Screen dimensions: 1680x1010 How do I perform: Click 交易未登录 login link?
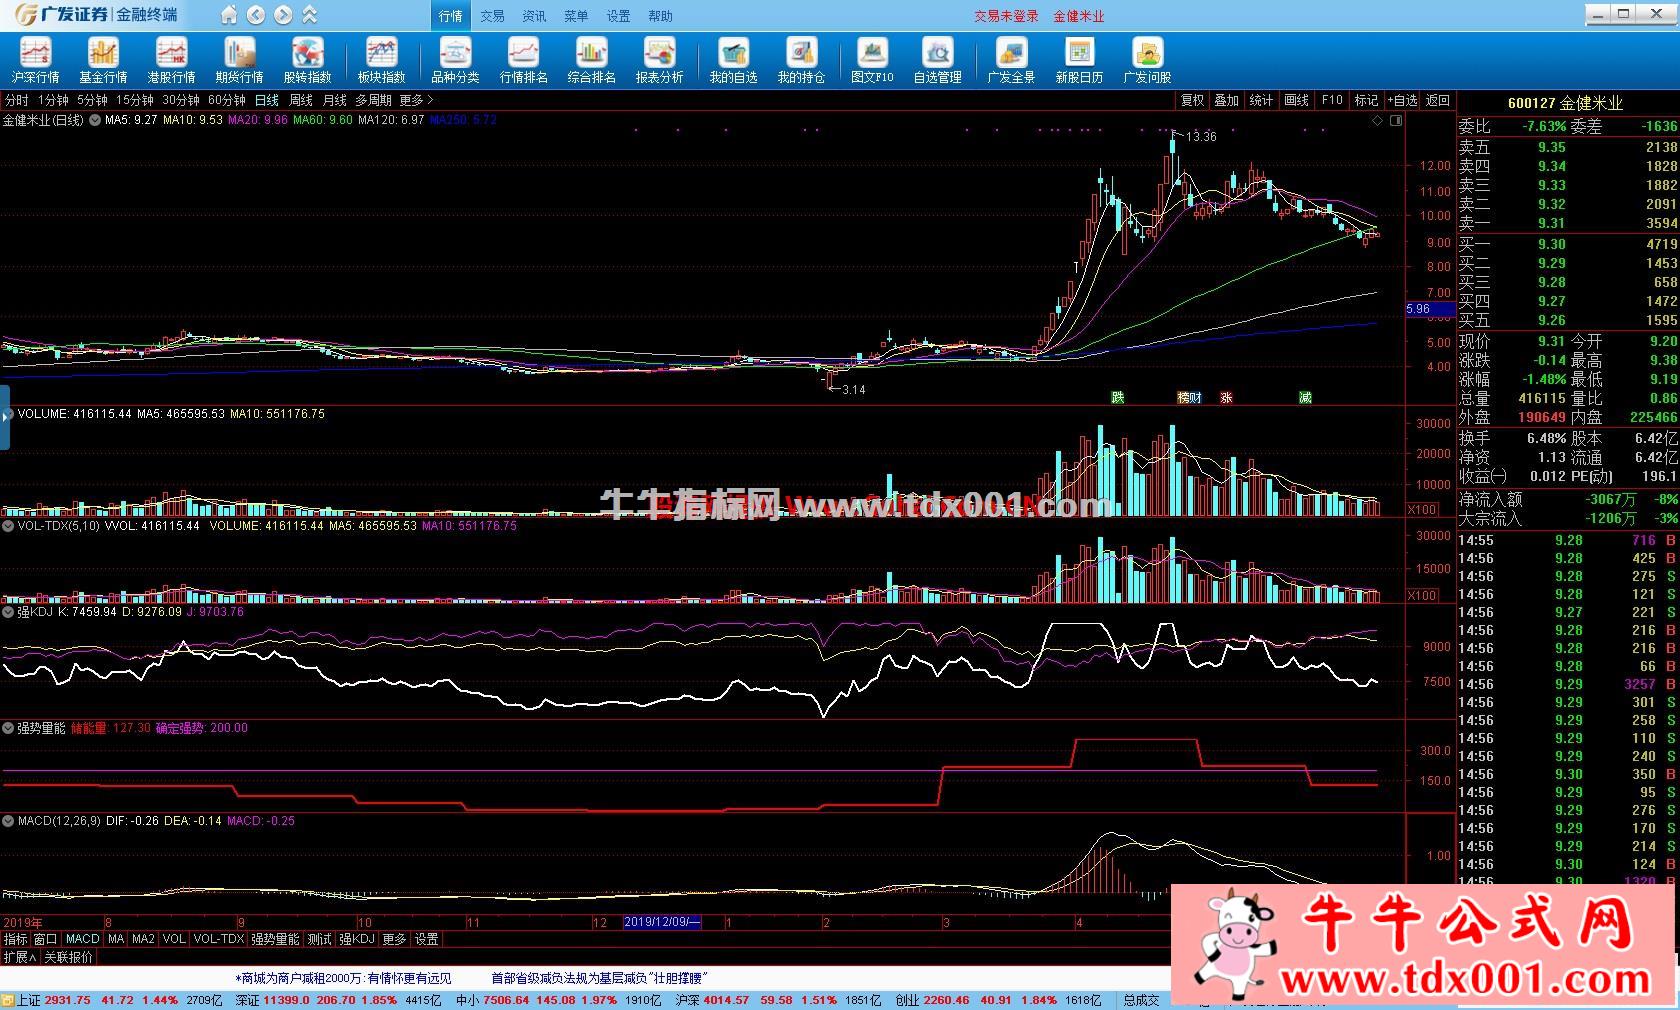[x=1006, y=16]
